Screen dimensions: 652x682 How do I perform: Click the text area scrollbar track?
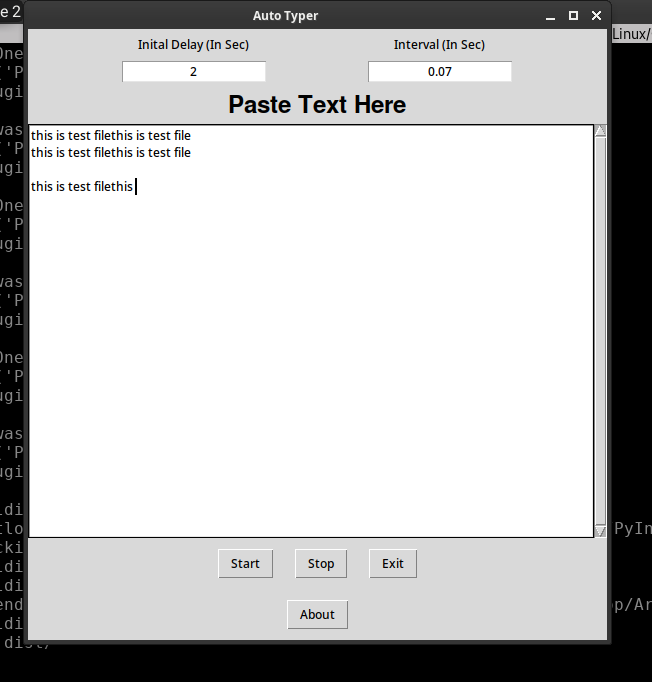coord(600,331)
